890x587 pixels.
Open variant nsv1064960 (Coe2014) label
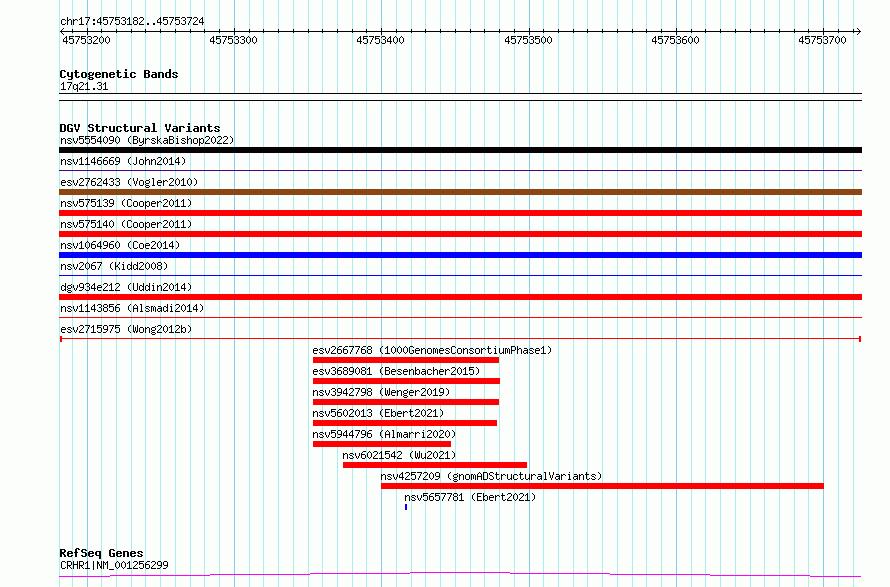[120, 245]
